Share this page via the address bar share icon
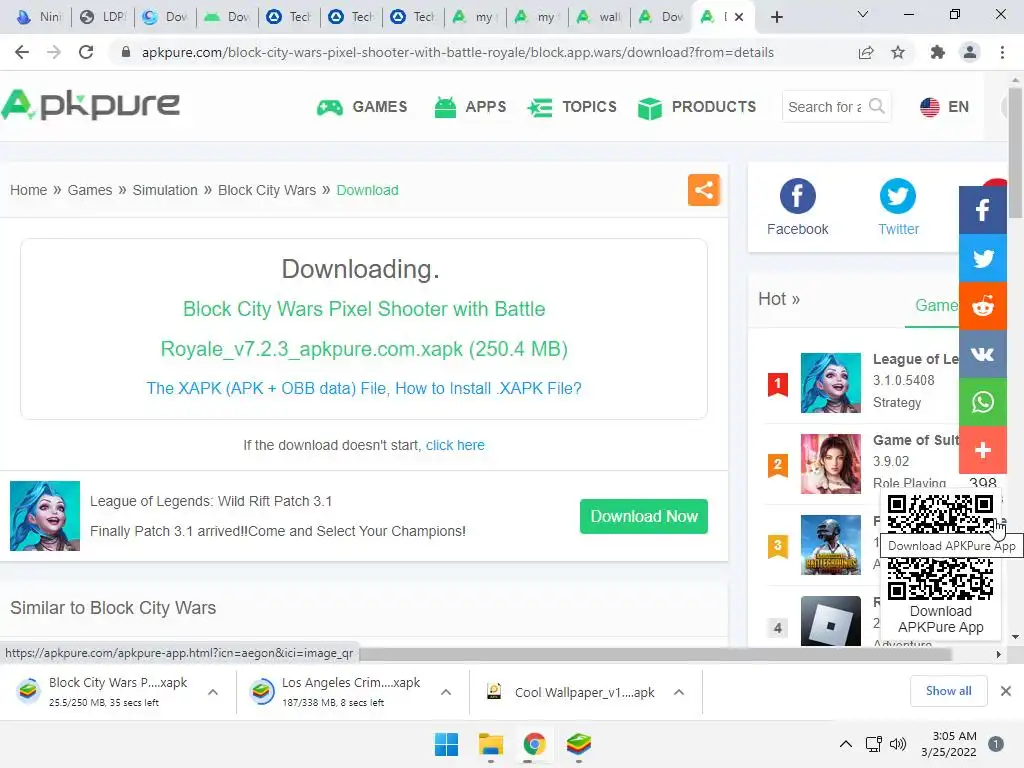 (x=866, y=52)
